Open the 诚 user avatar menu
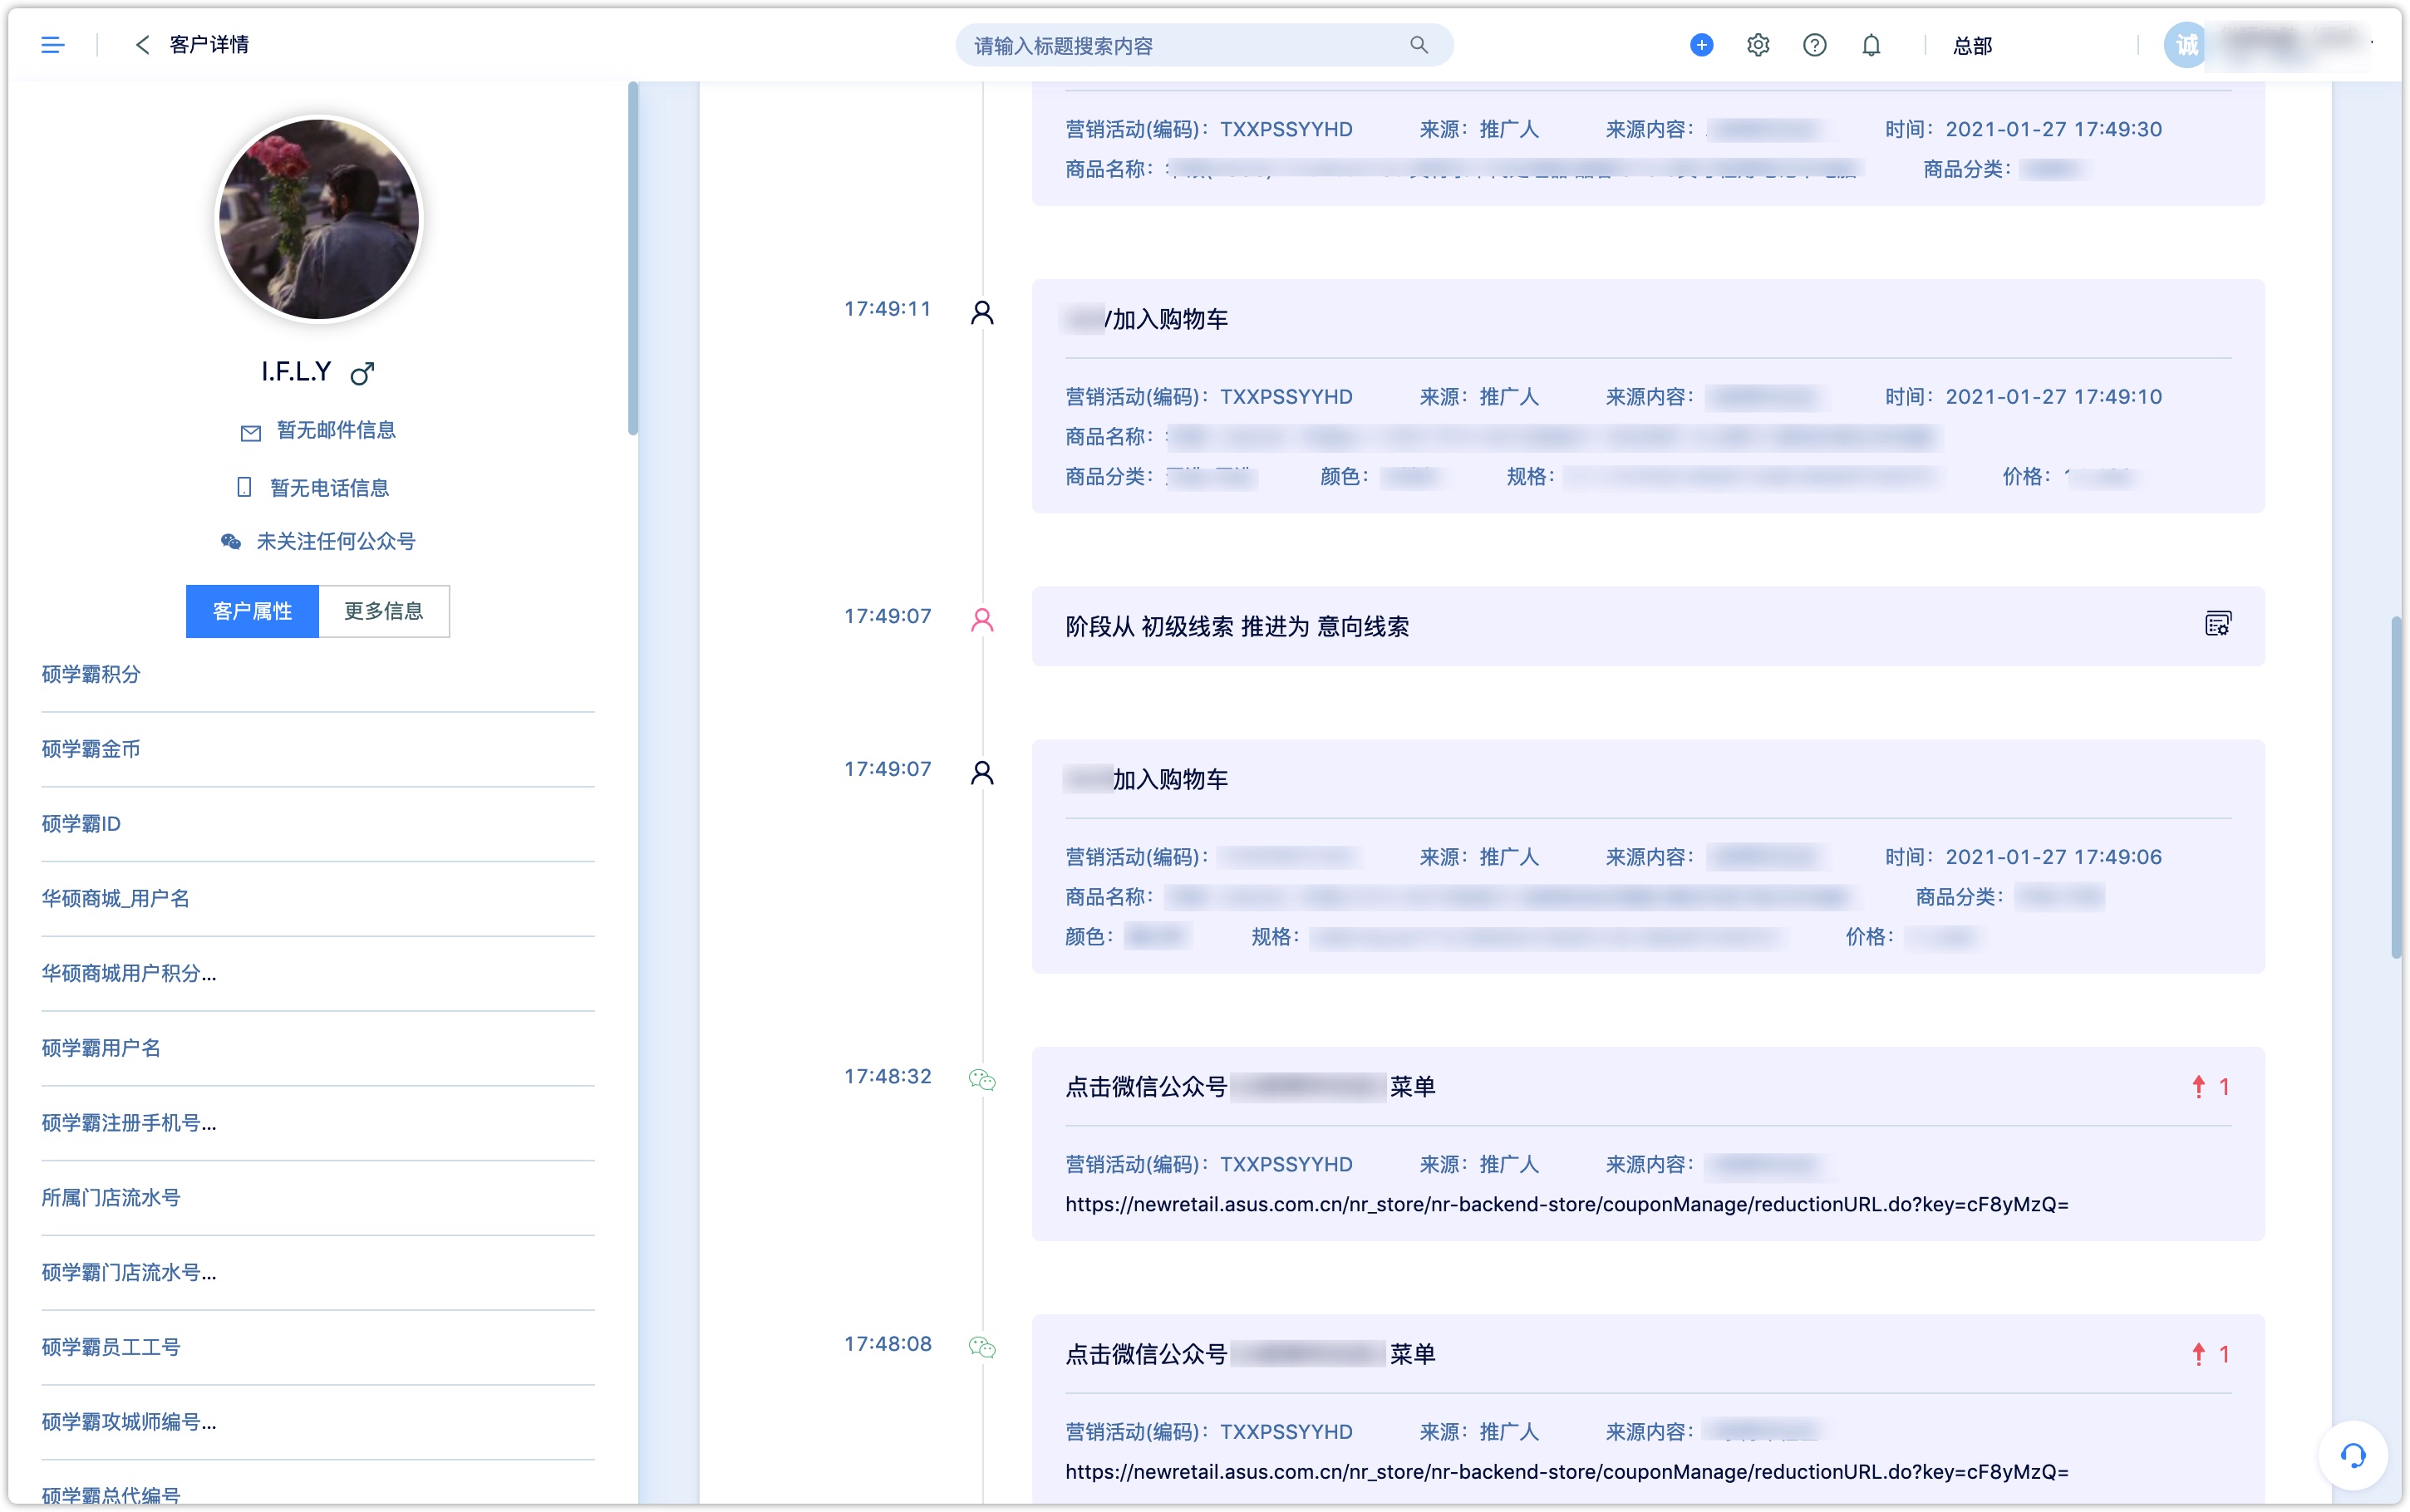2410x1512 pixels. click(2186, 45)
